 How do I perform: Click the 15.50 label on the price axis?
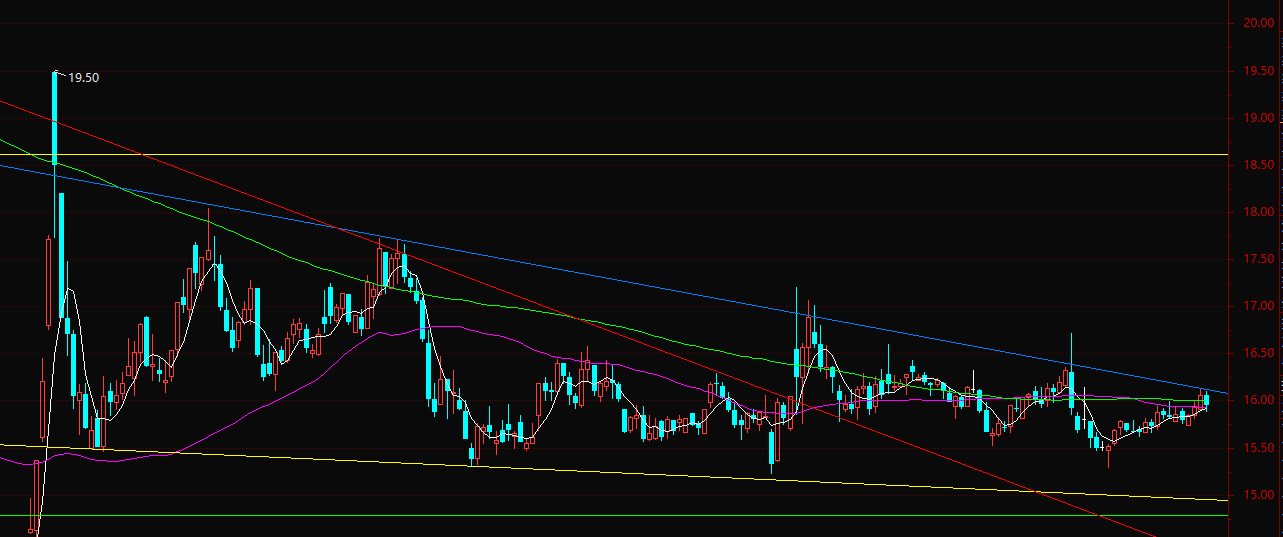point(1257,448)
